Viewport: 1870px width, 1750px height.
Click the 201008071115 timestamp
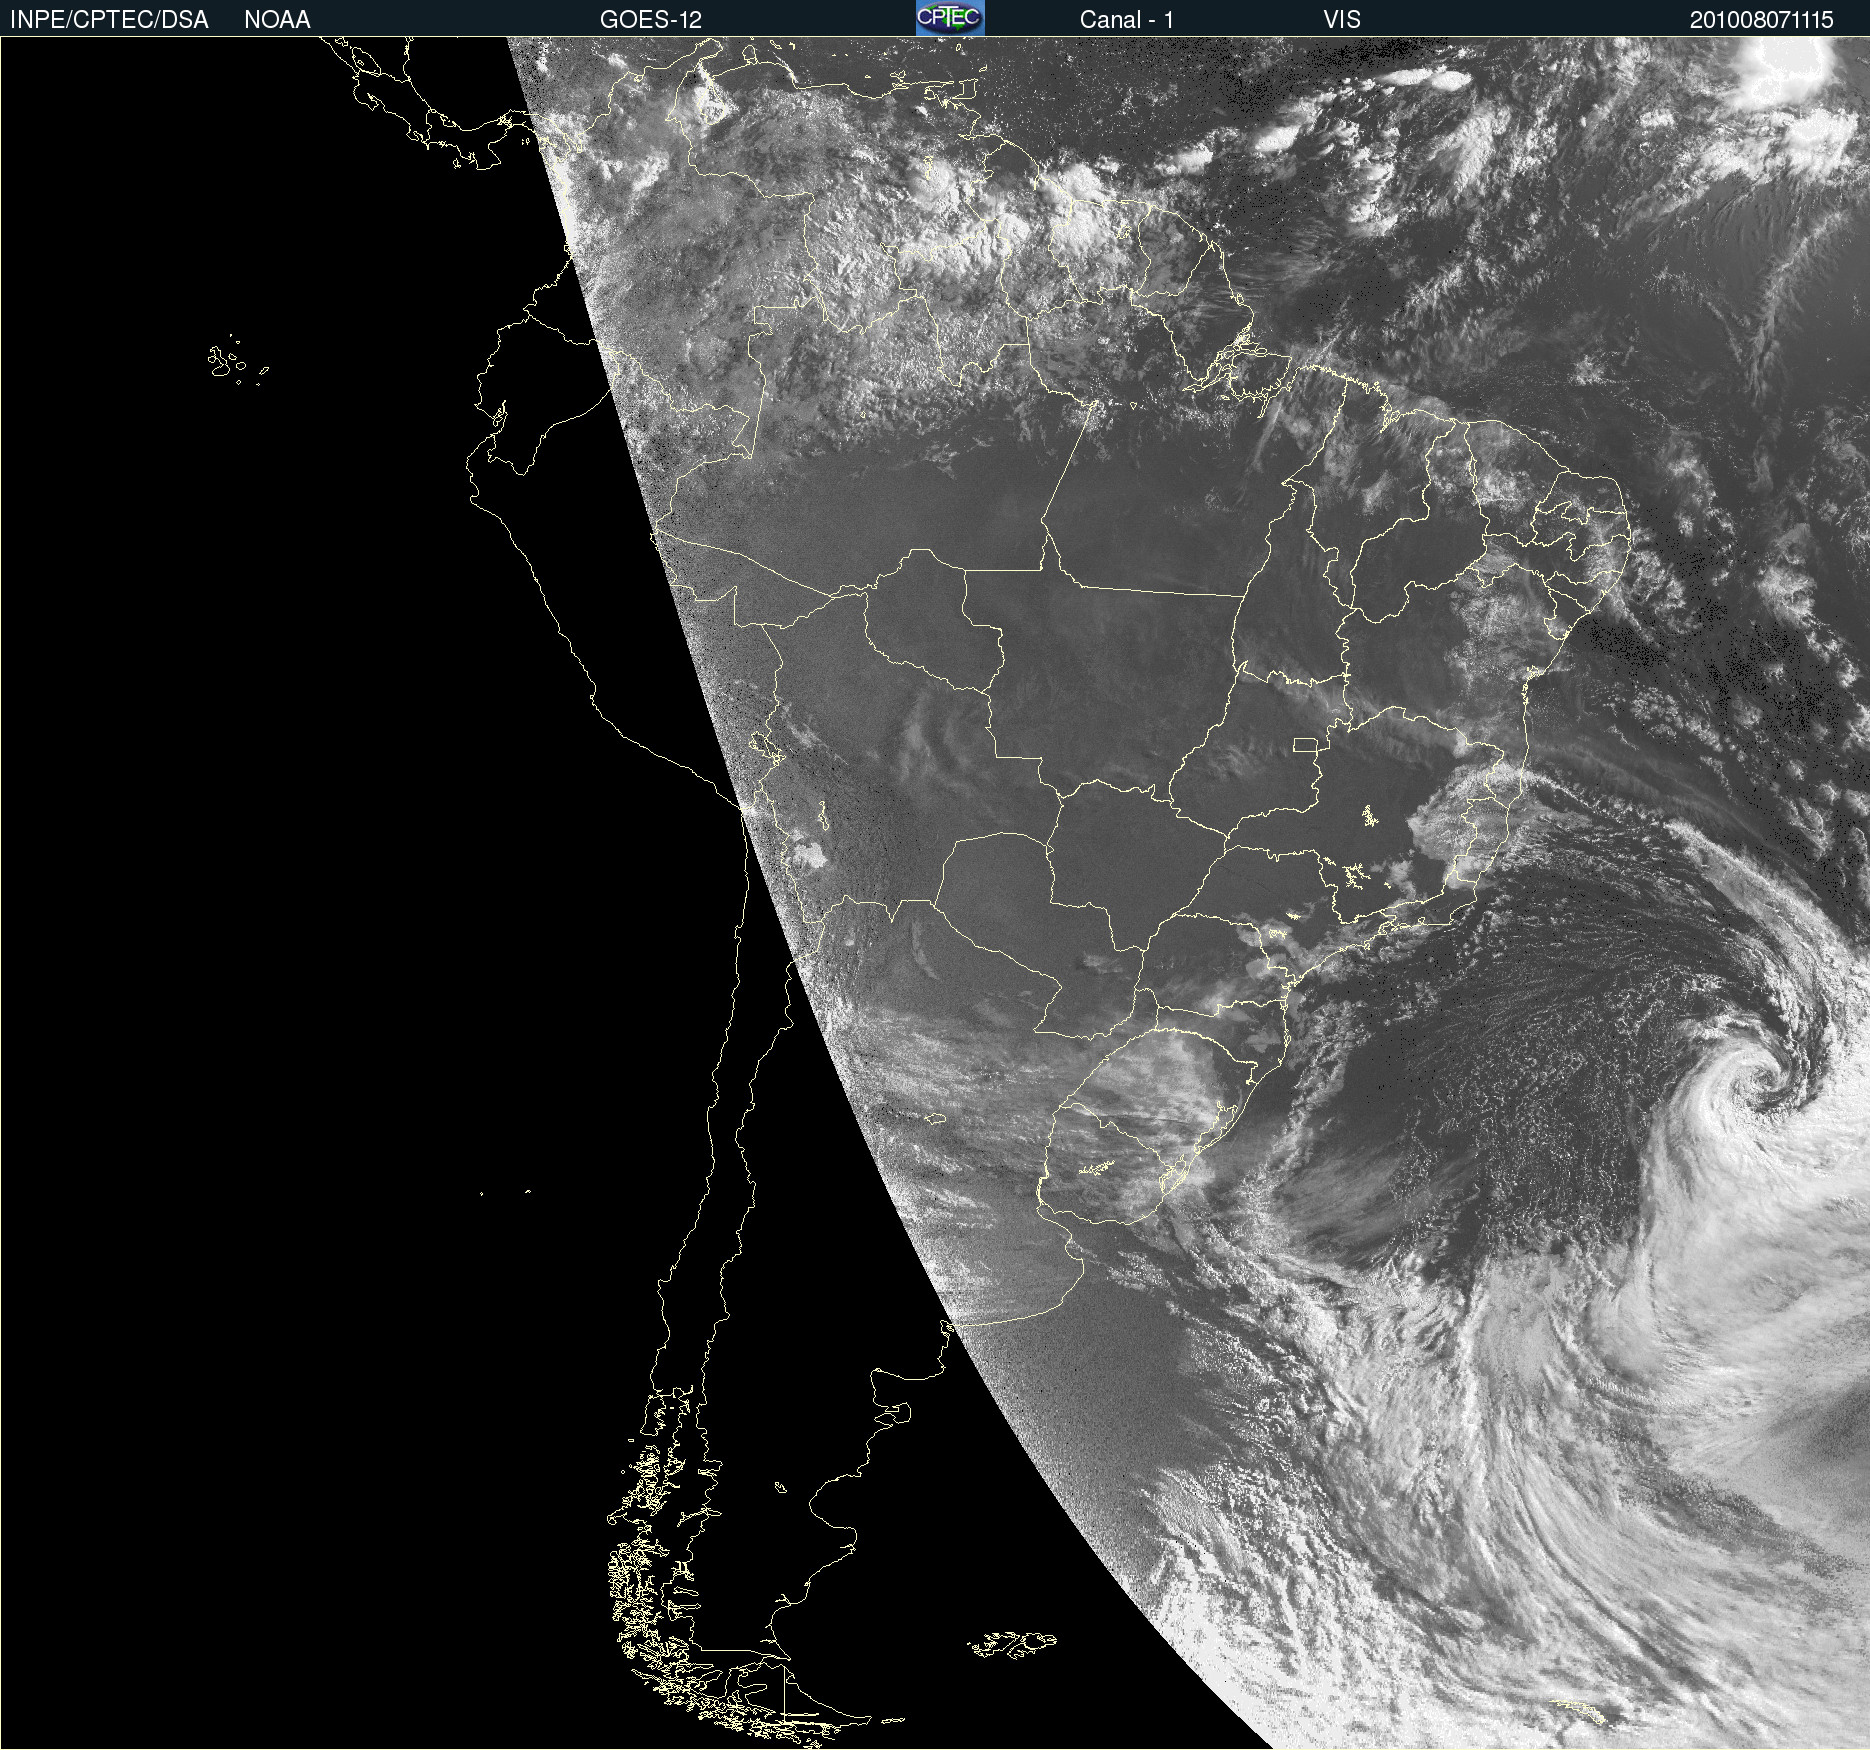coord(1762,20)
